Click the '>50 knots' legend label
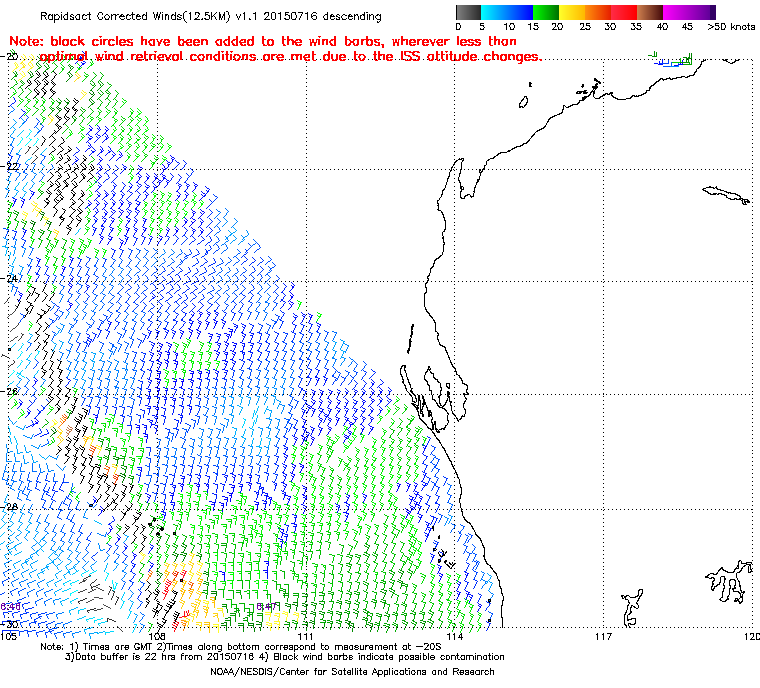This screenshot has height=688, width=760. click(731, 27)
